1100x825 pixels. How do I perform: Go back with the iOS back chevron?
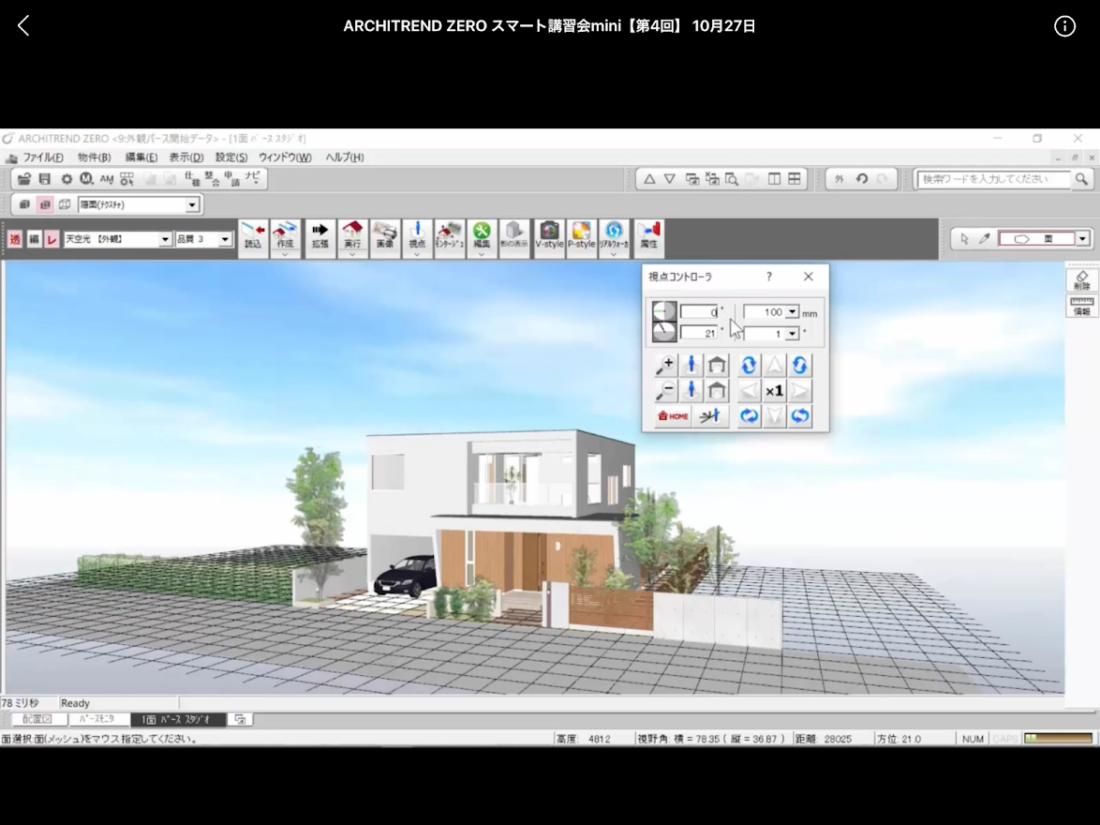click(24, 26)
